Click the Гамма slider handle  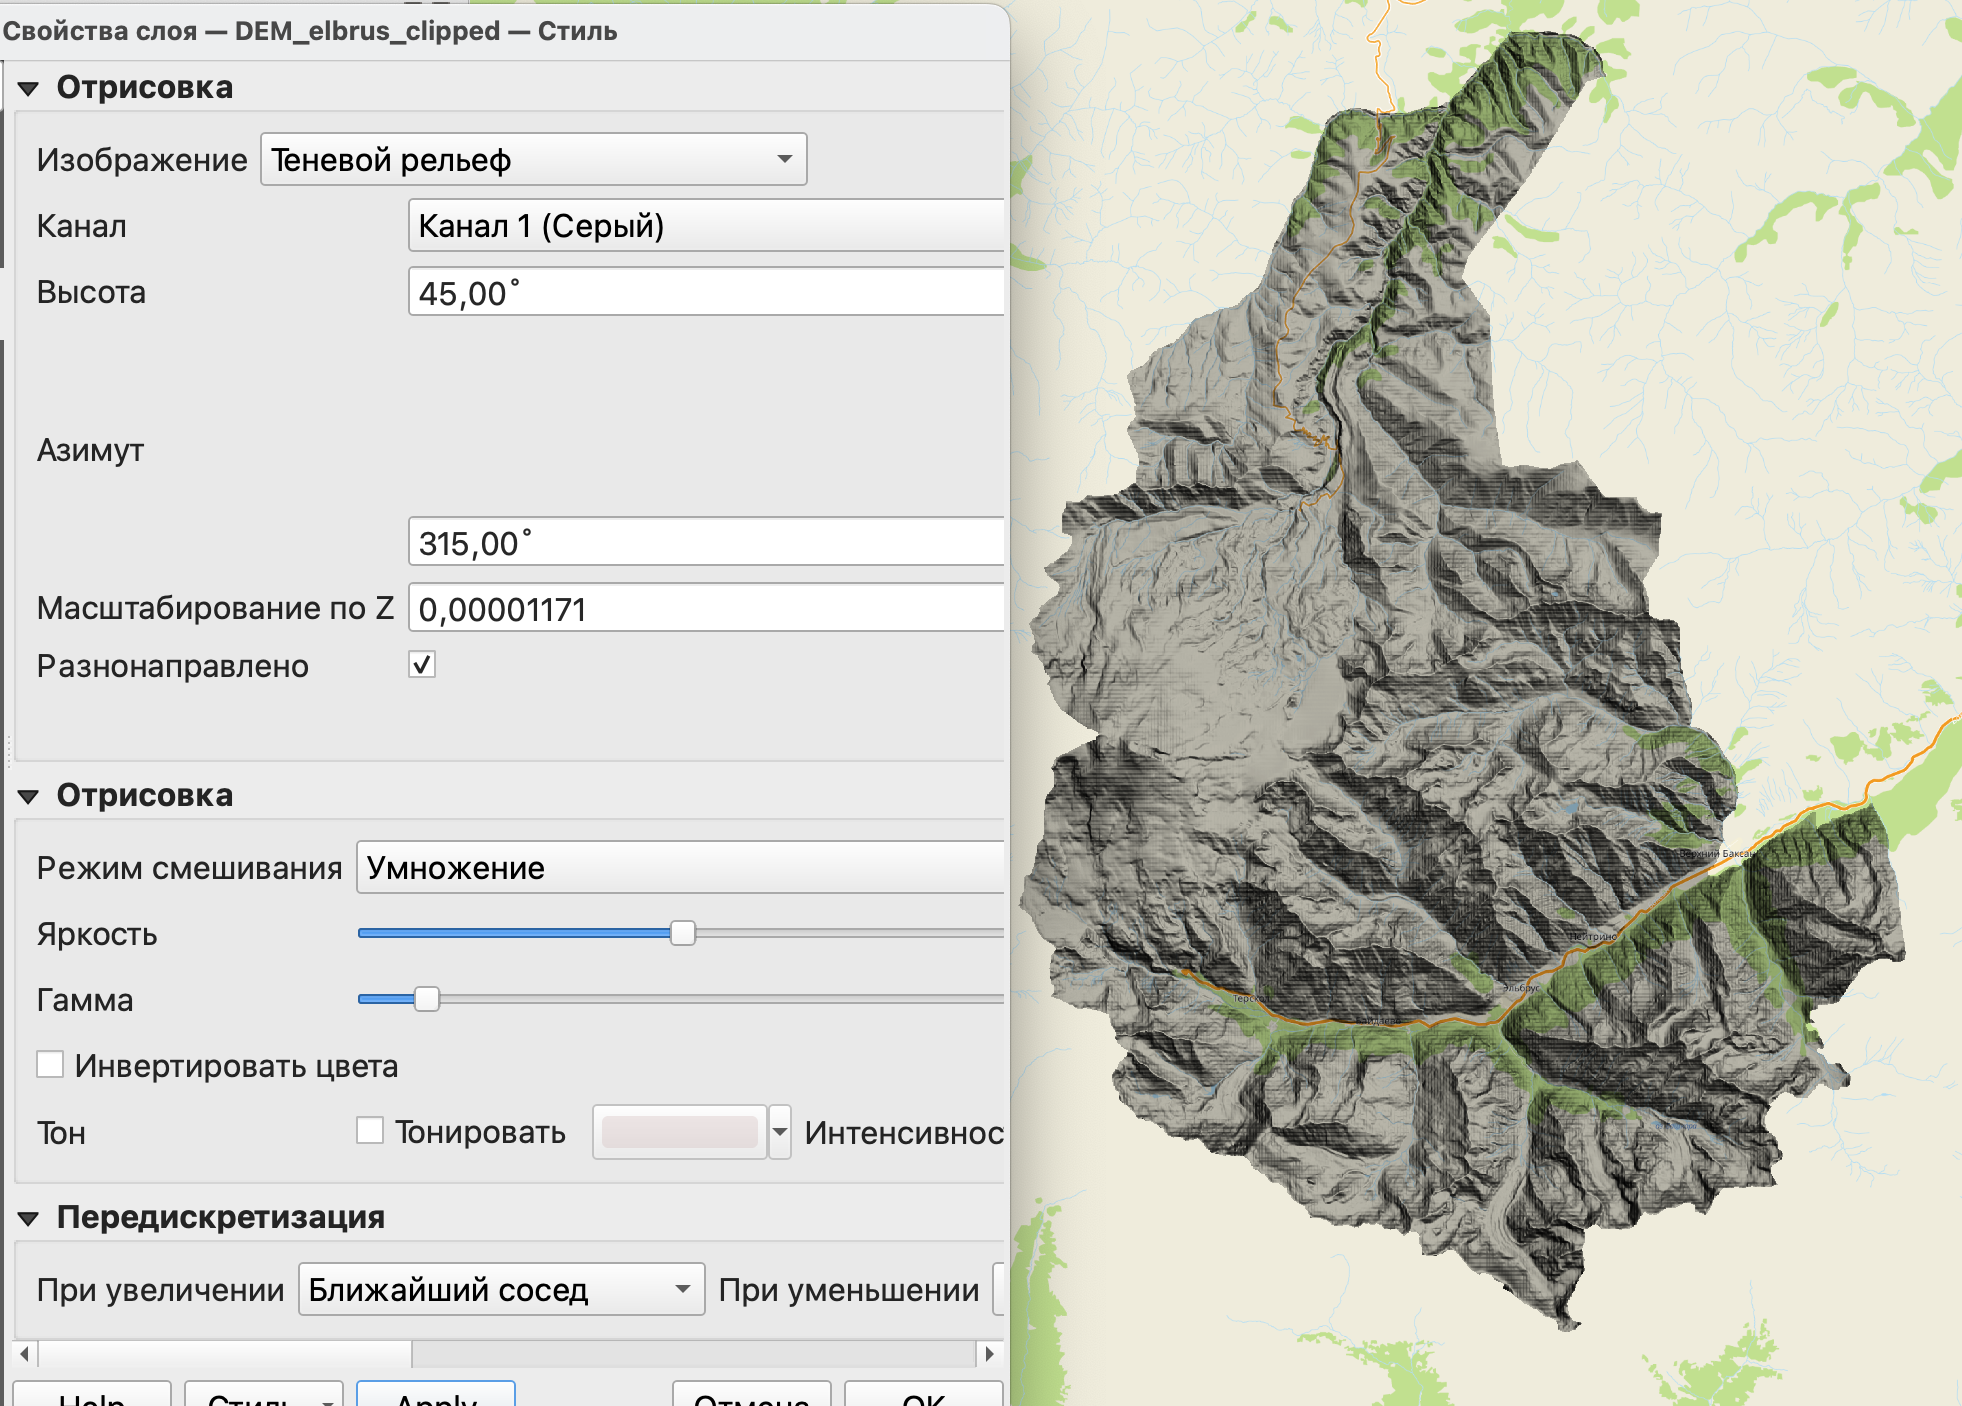coord(427,999)
